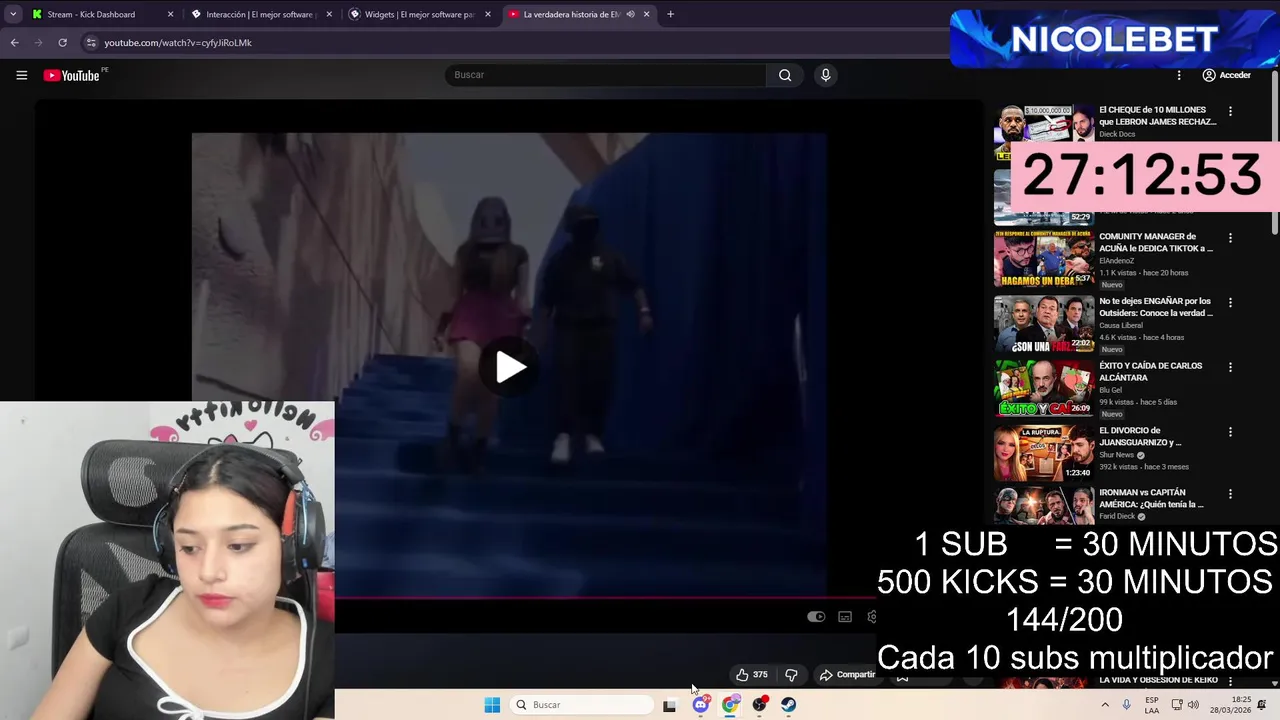Image resolution: width=1280 pixels, height=720 pixels.
Task: Open ESP LAA language switcher
Action: [1152, 705]
